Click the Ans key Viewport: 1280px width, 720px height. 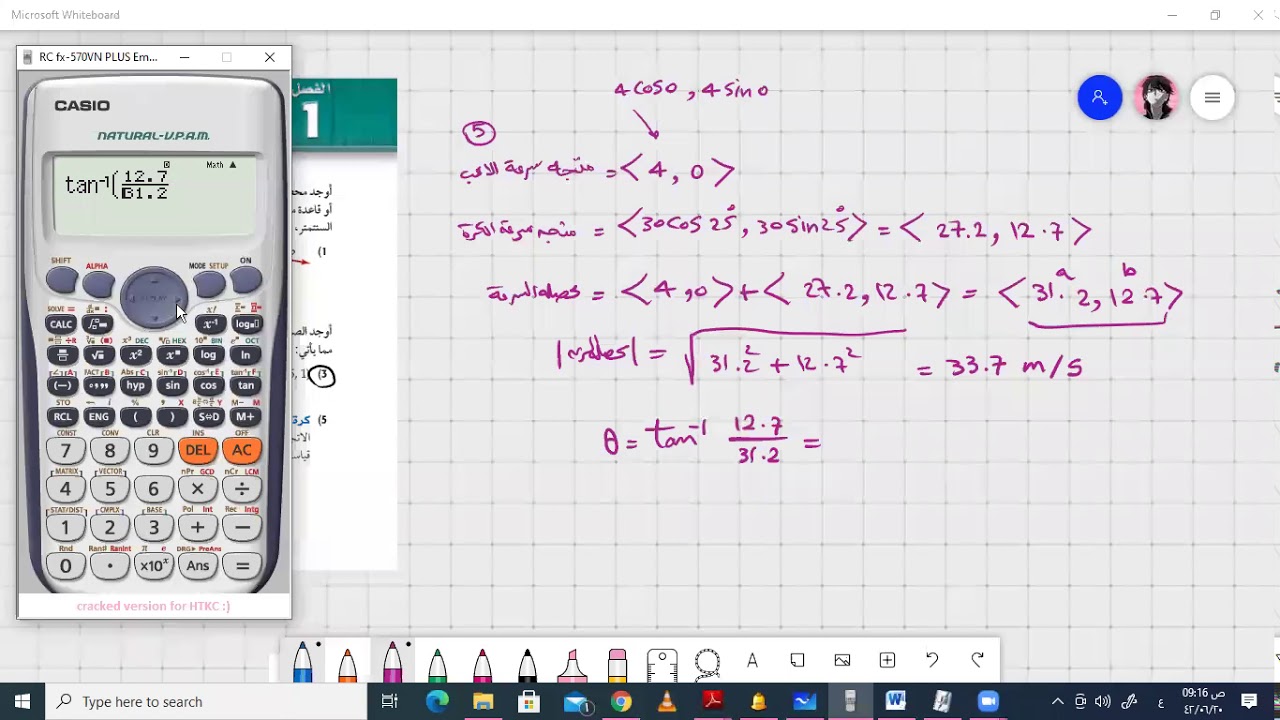pos(198,566)
